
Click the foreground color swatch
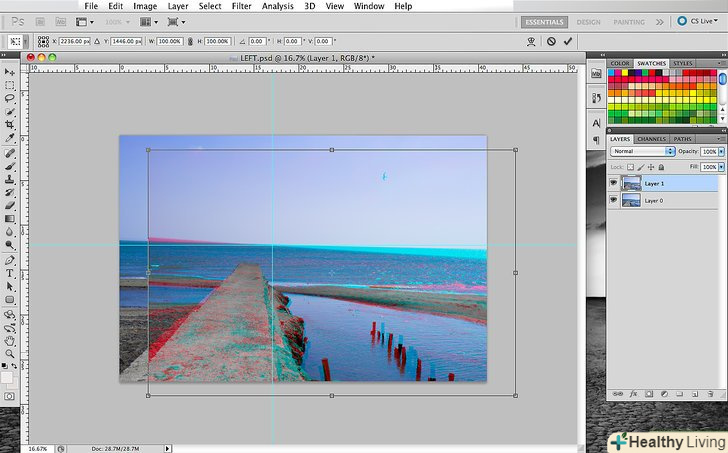pyautogui.click(x=7, y=375)
